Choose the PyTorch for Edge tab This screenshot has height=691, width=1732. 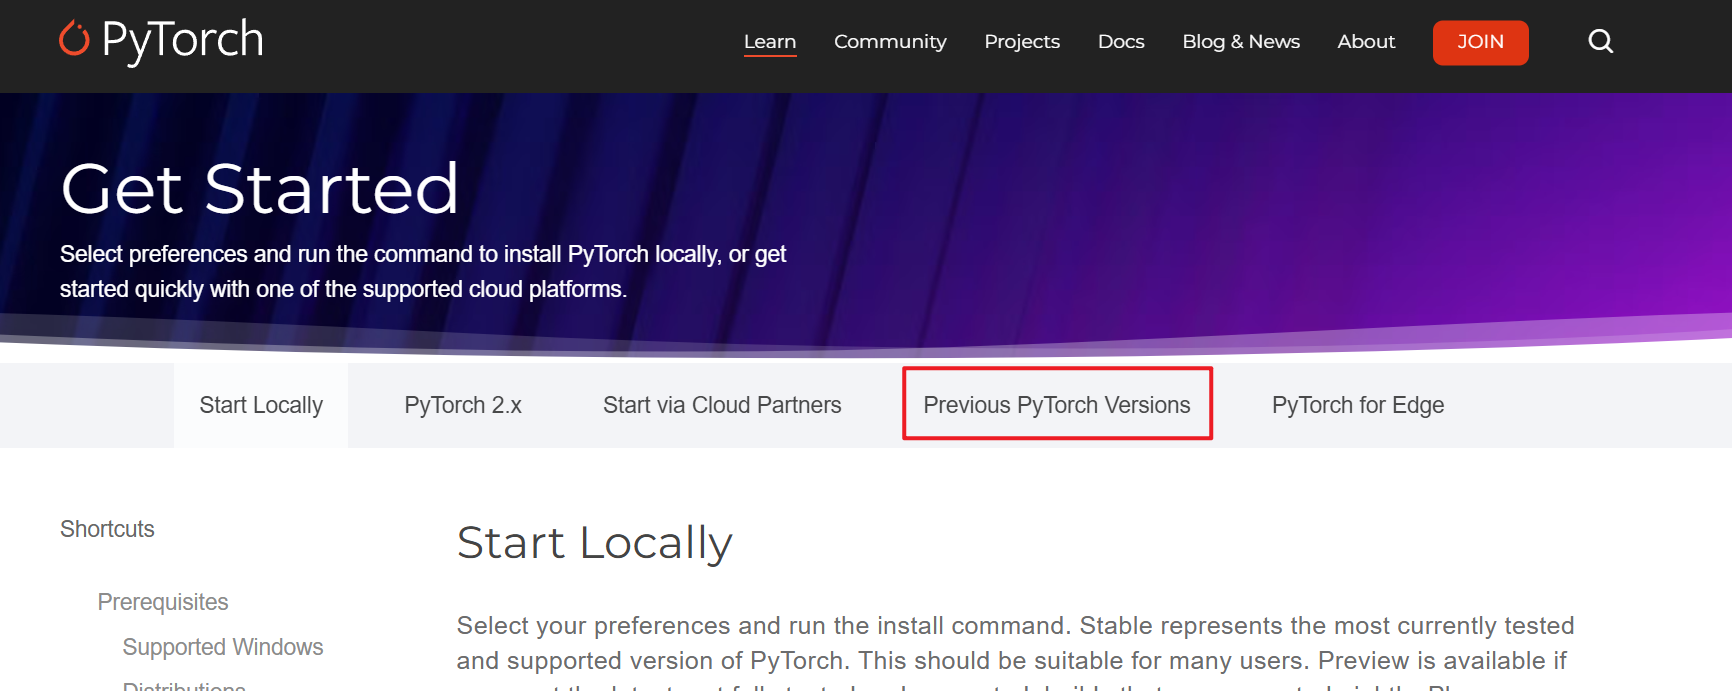click(1358, 405)
